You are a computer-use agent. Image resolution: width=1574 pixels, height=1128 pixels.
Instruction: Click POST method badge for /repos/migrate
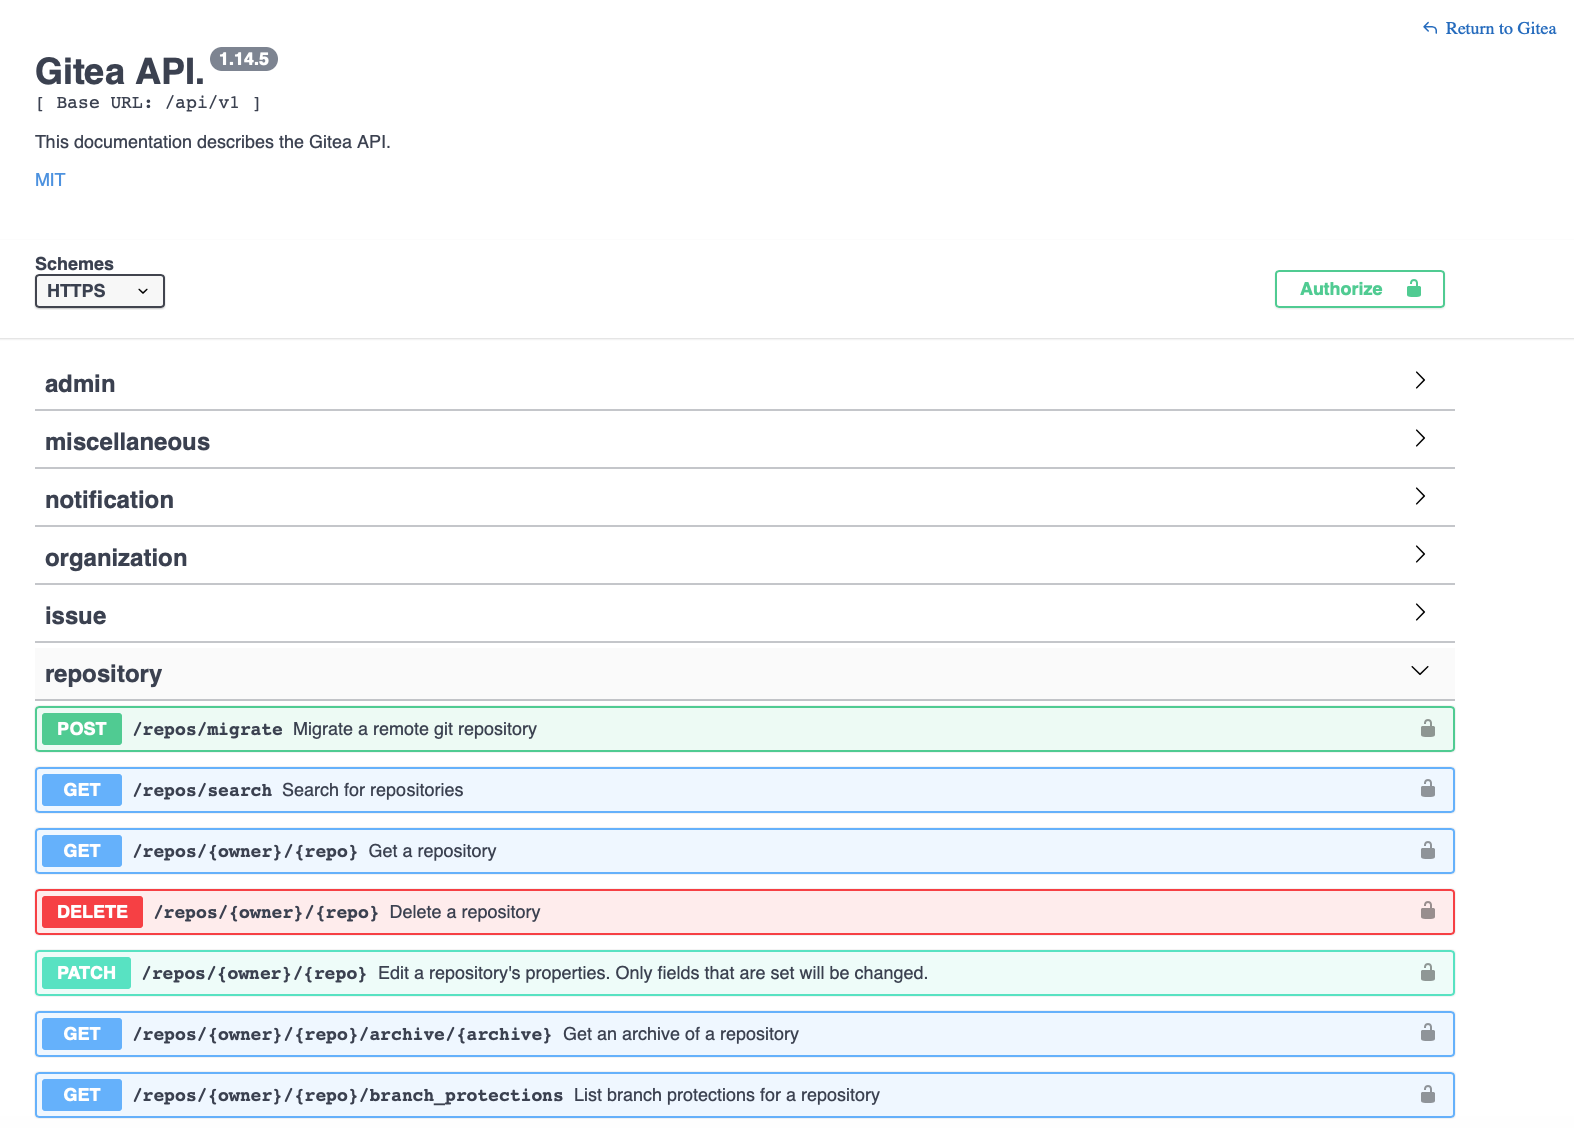[82, 729]
